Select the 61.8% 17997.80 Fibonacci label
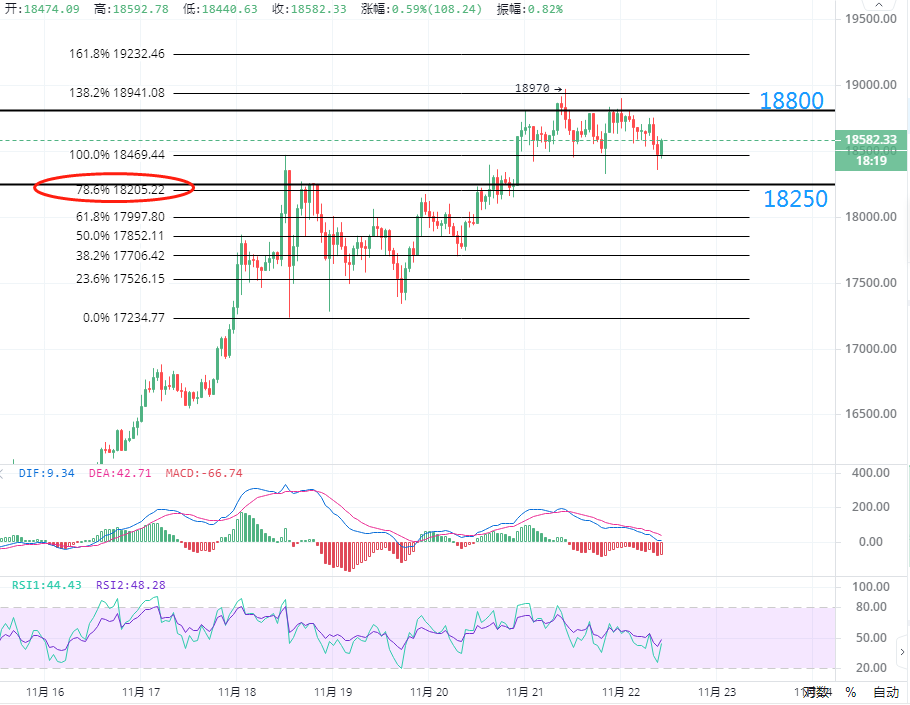910x705 pixels. (120, 216)
